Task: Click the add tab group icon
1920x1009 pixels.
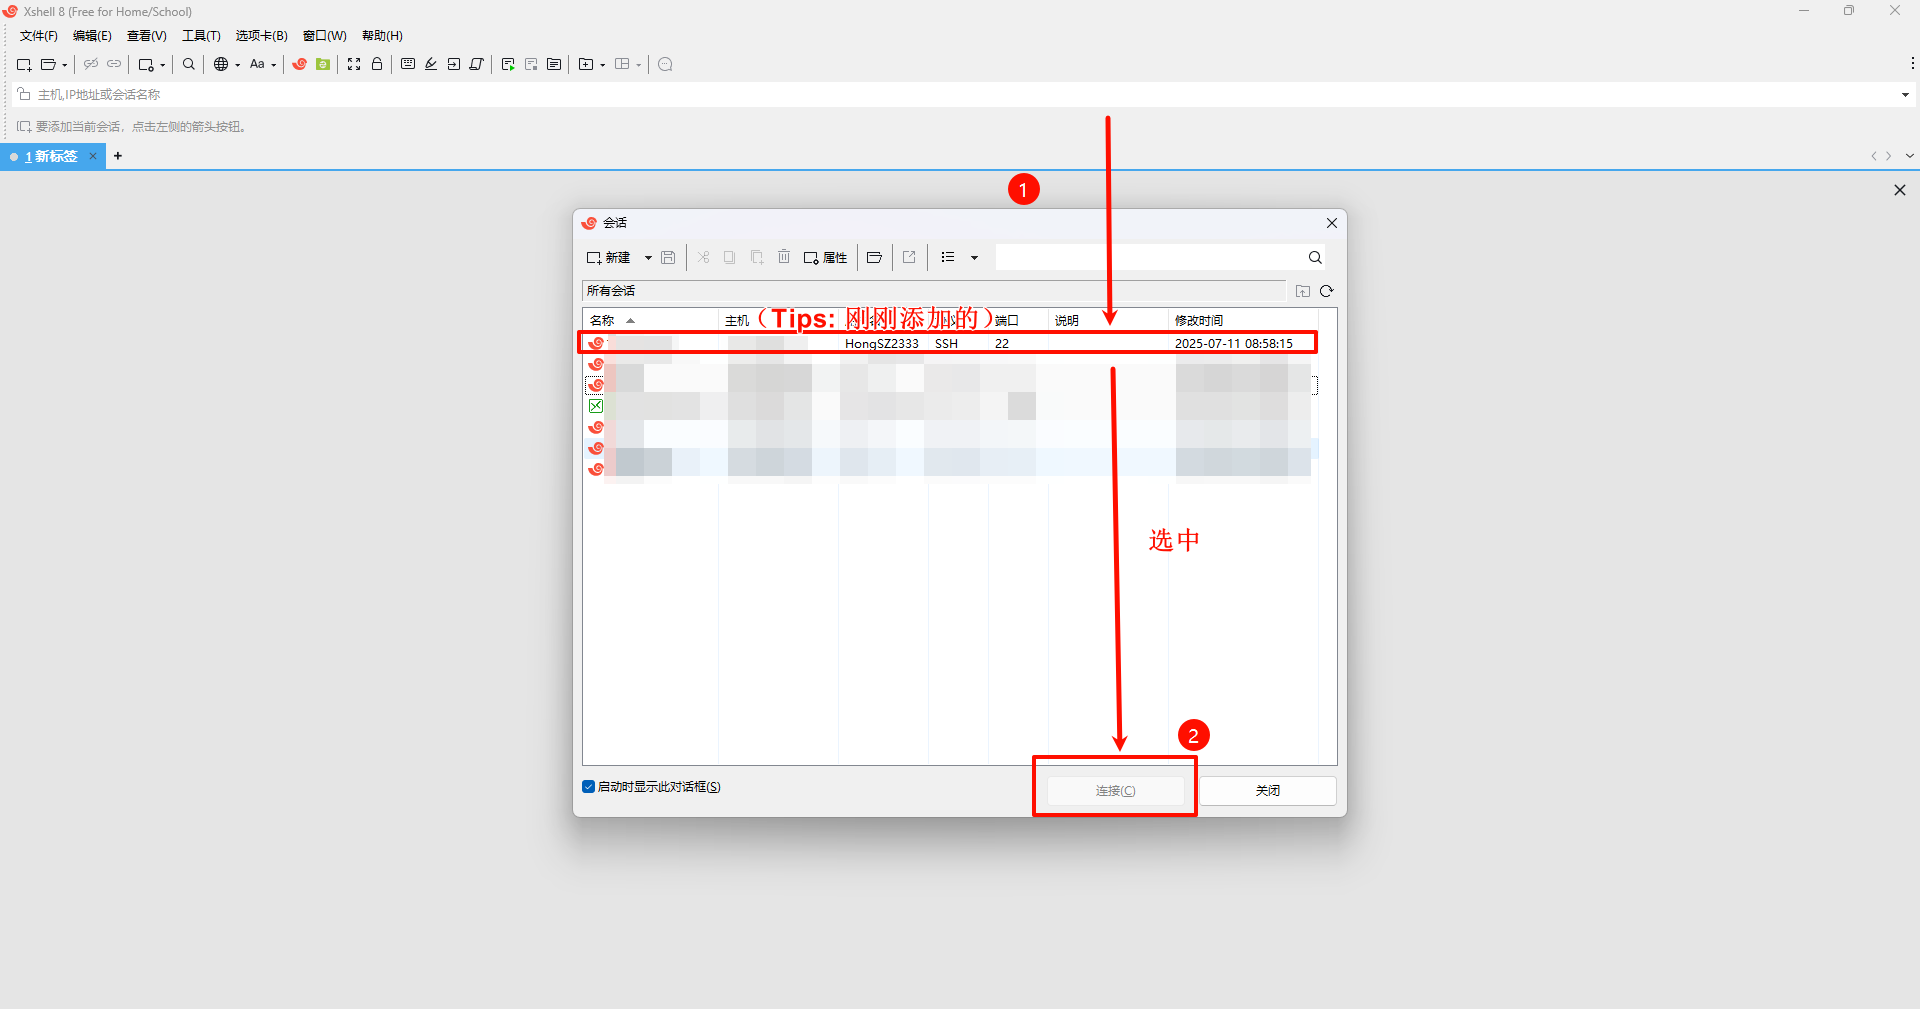Action: (x=586, y=64)
